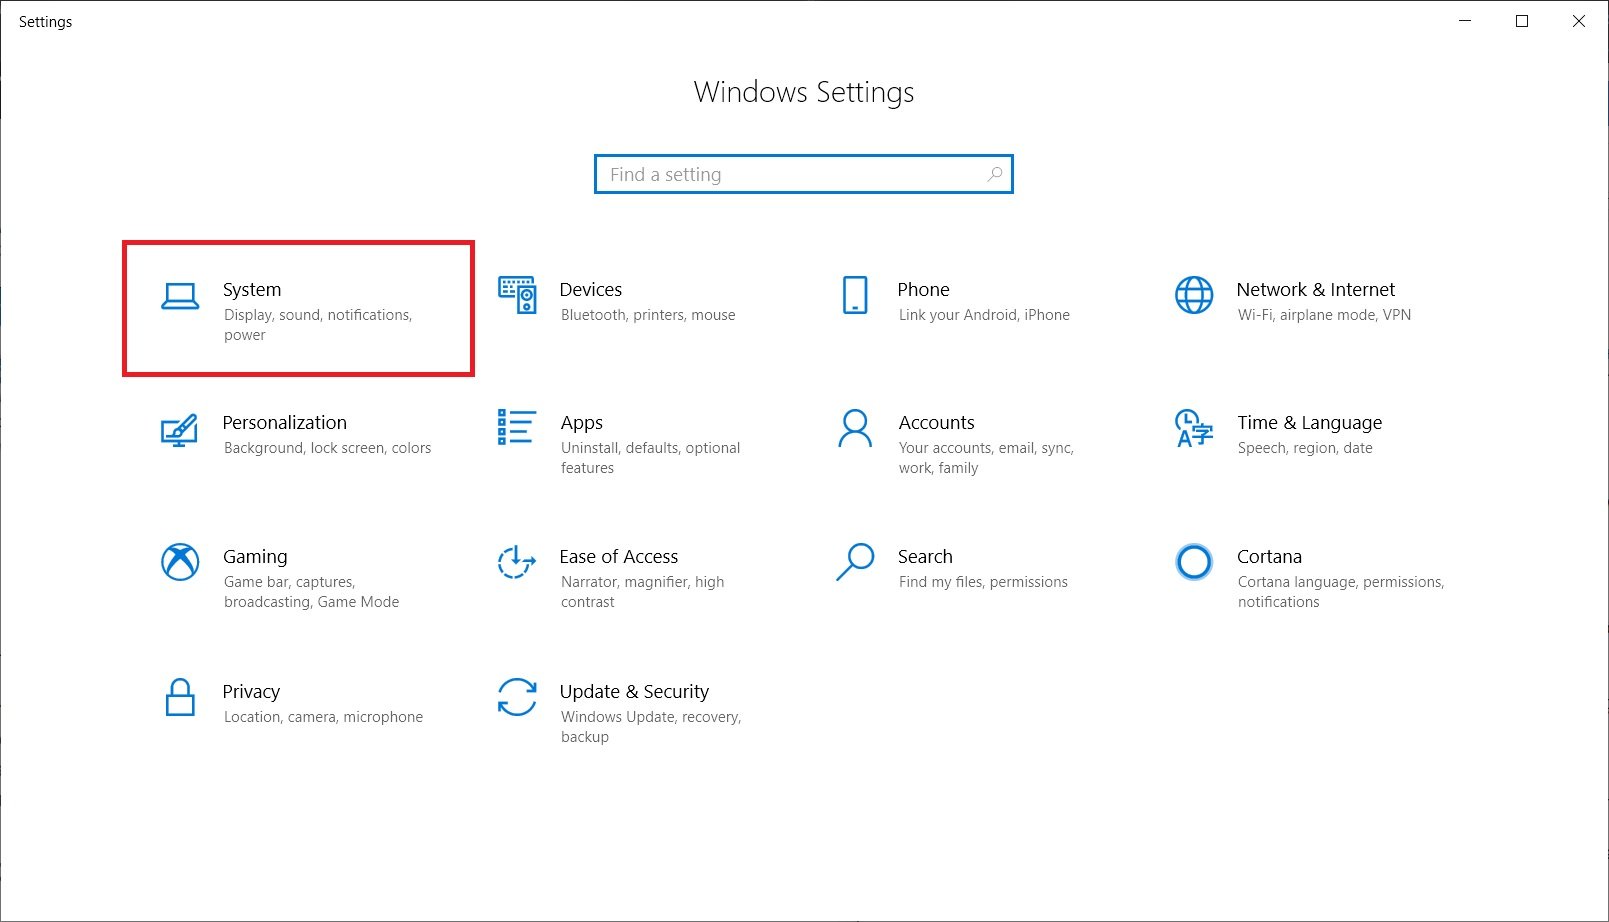Open the Search heading
The image size is (1609, 922).
[925, 557]
